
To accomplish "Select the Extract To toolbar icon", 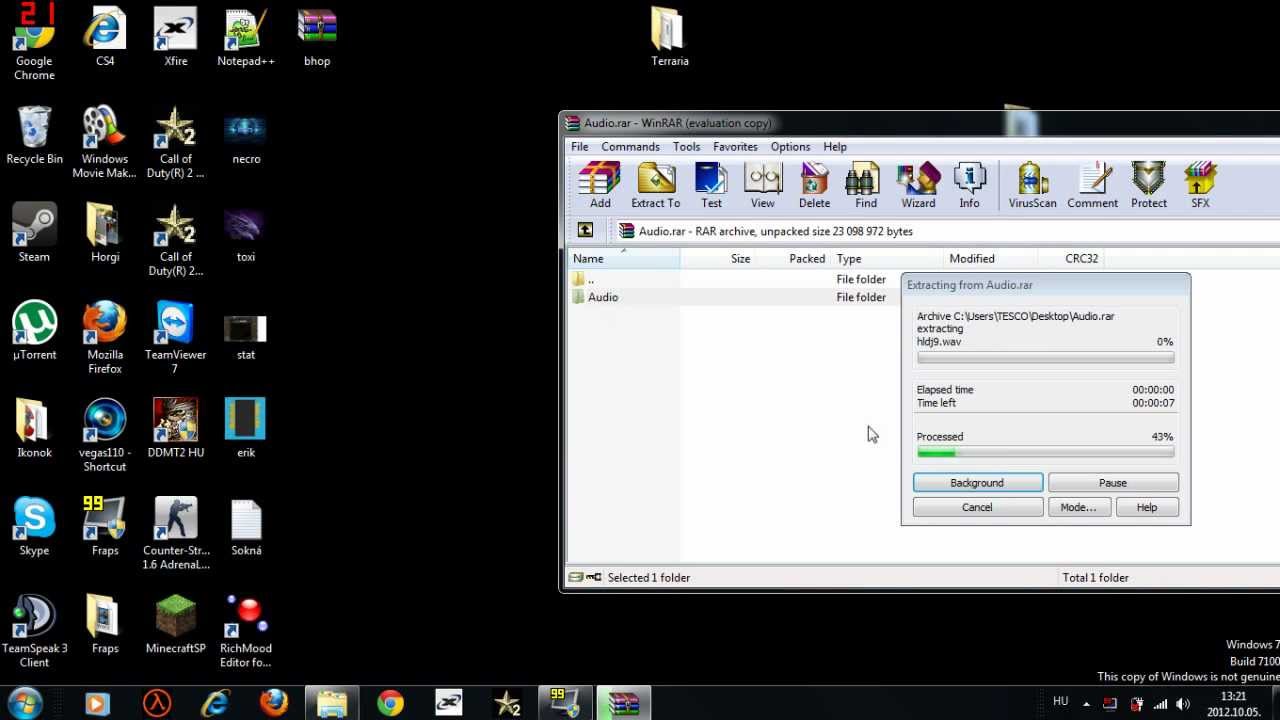I will point(655,186).
